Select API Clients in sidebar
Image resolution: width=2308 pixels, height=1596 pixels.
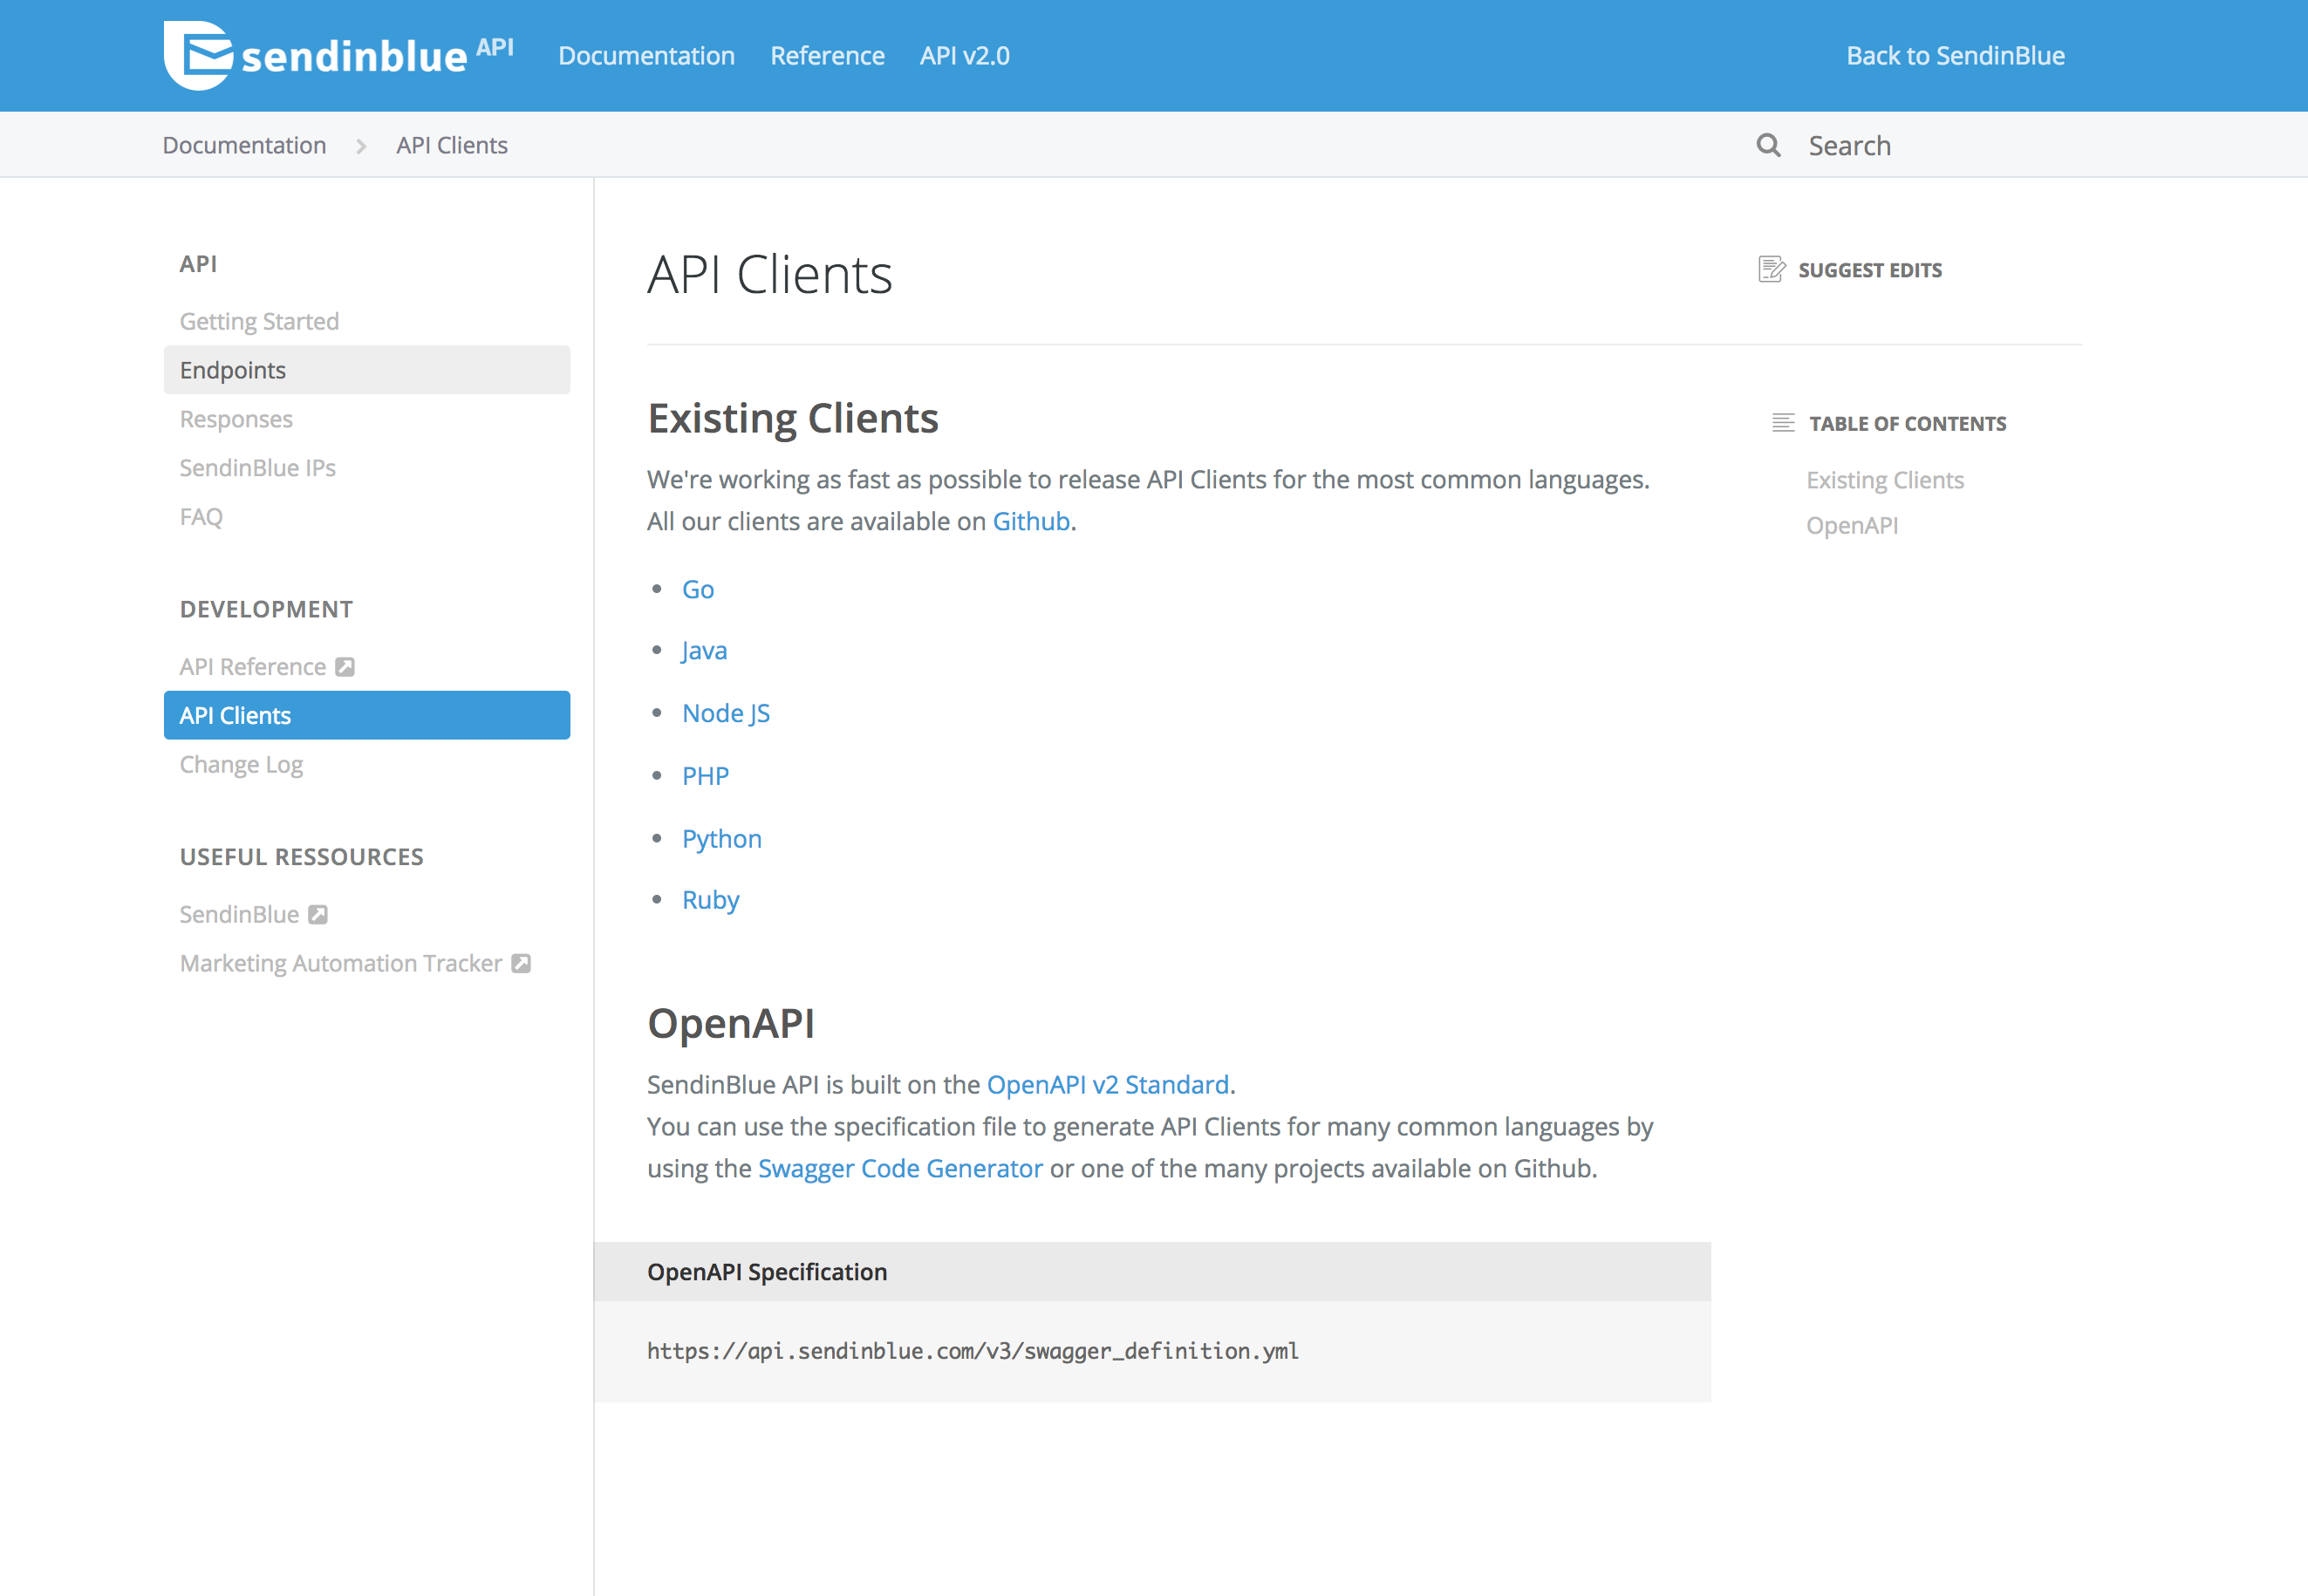pos(367,715)
